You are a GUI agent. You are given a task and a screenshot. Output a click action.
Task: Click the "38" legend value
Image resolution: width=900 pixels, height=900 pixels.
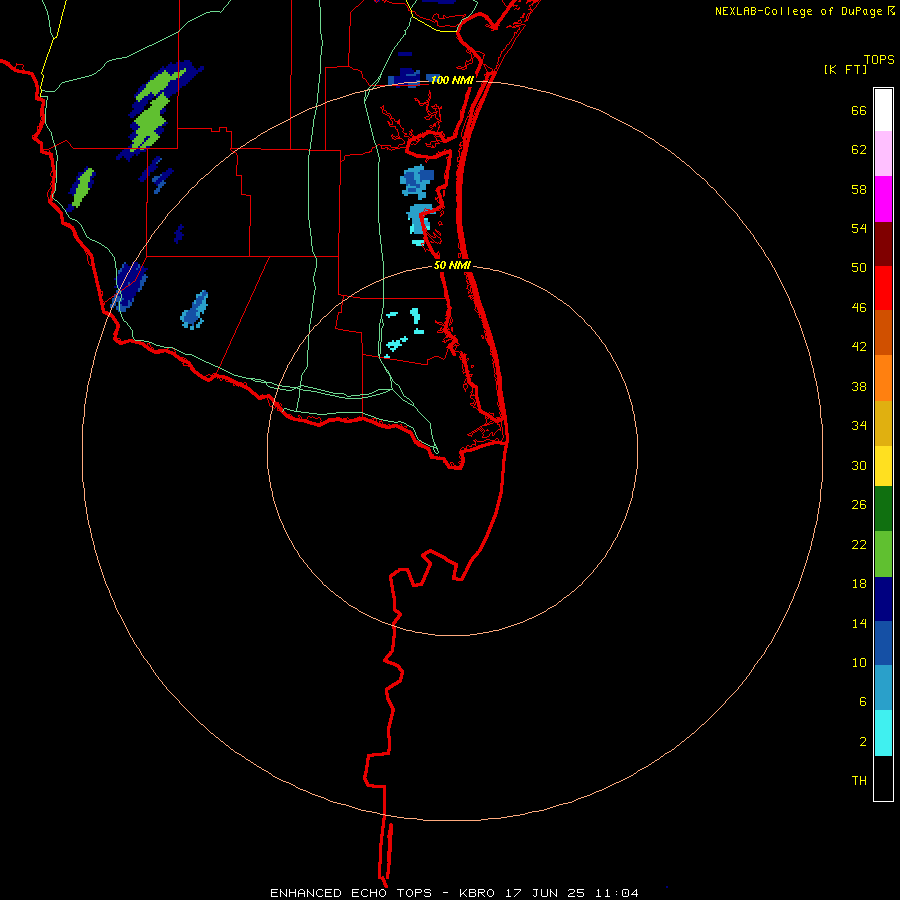point(859,386)
